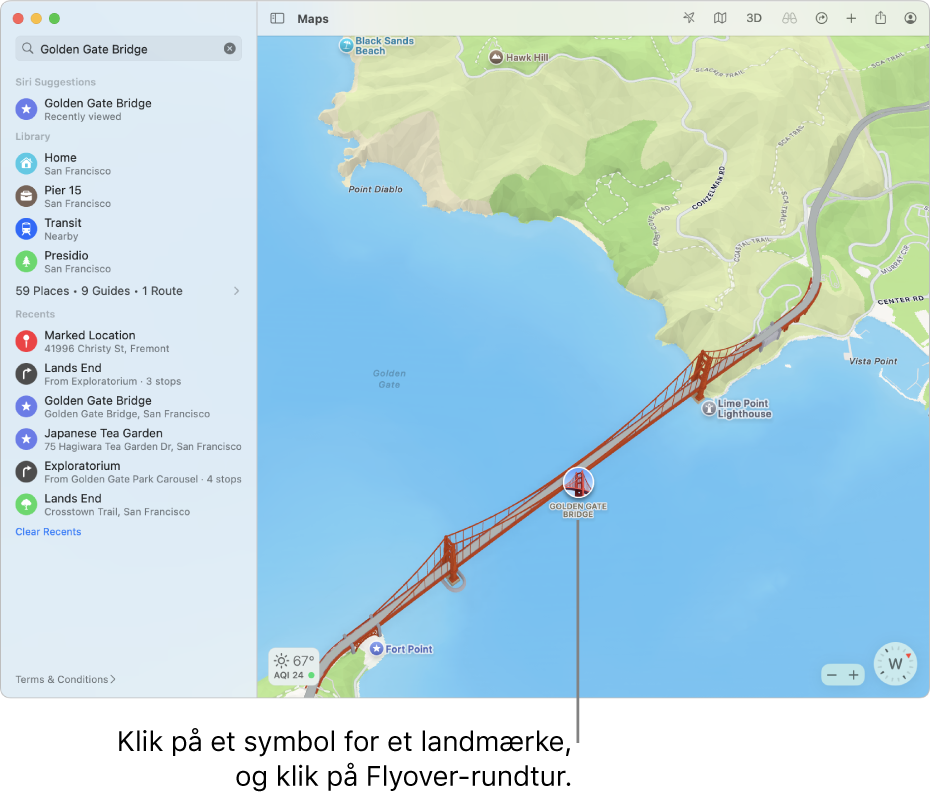Toggle the sidebar panel icon
Screen dimensions: 934x798
tap(278, 18)
